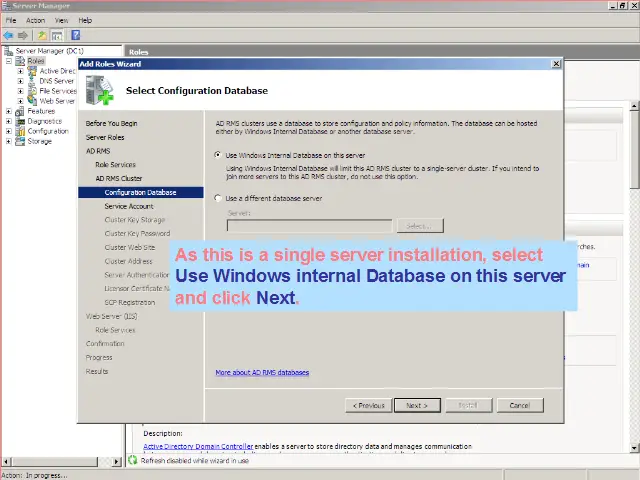Select Use Windows Internal Database radio button
The image size is (640, 480).
(x=218, y=155)
